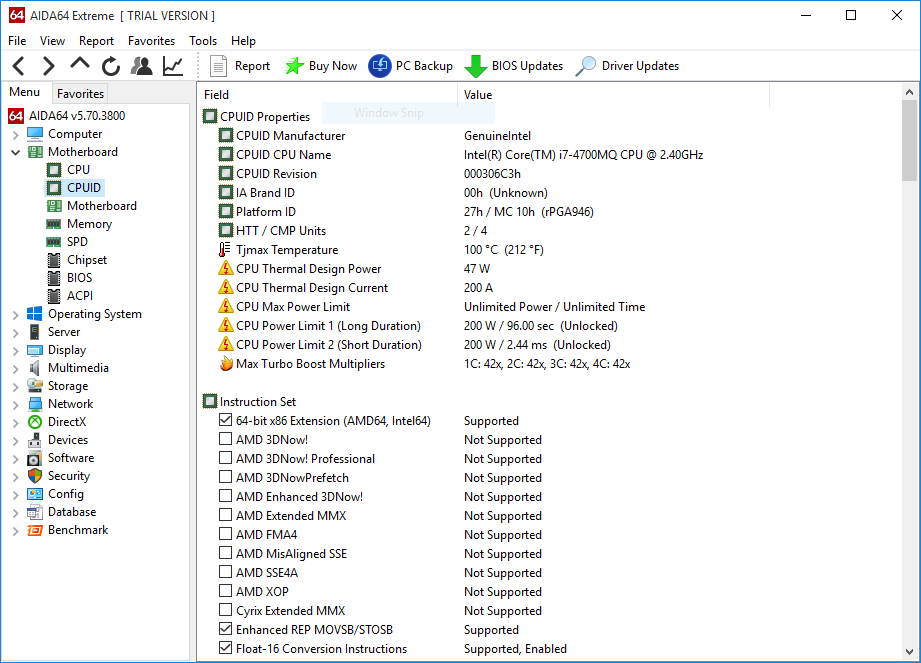Go forward with the right arrow toolbar icon
This screenshot has width=921, height=663.
pyautogui.click(x=49, y=66)
